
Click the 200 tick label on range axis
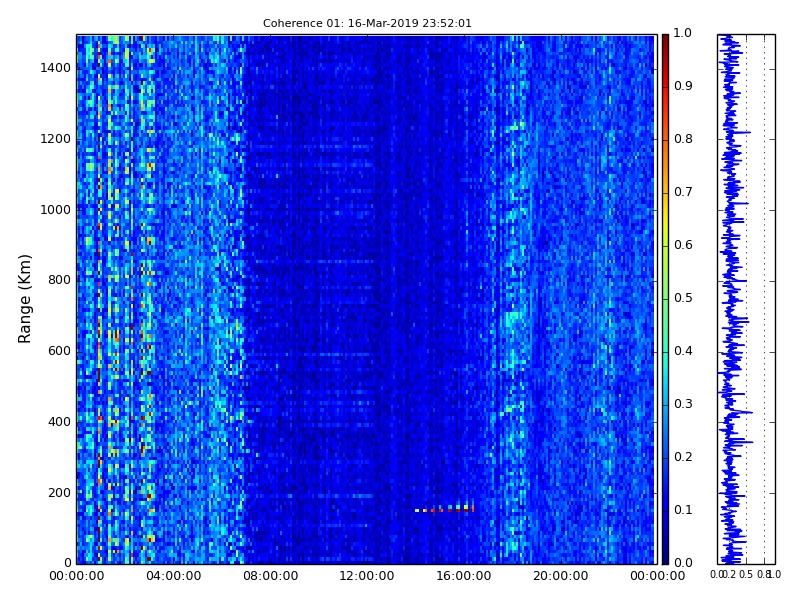click(x=59, y=493)
